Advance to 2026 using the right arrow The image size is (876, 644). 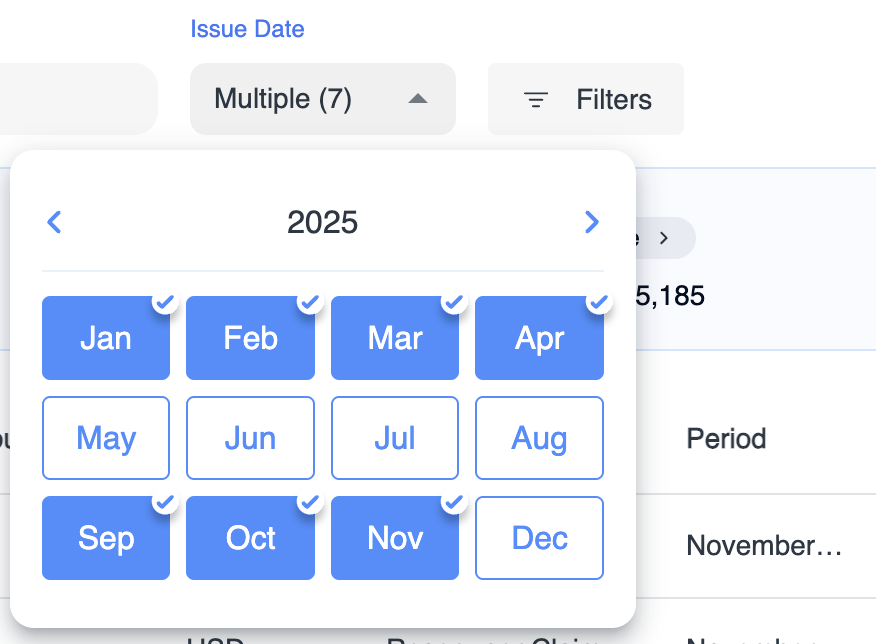tap(591, 222)
